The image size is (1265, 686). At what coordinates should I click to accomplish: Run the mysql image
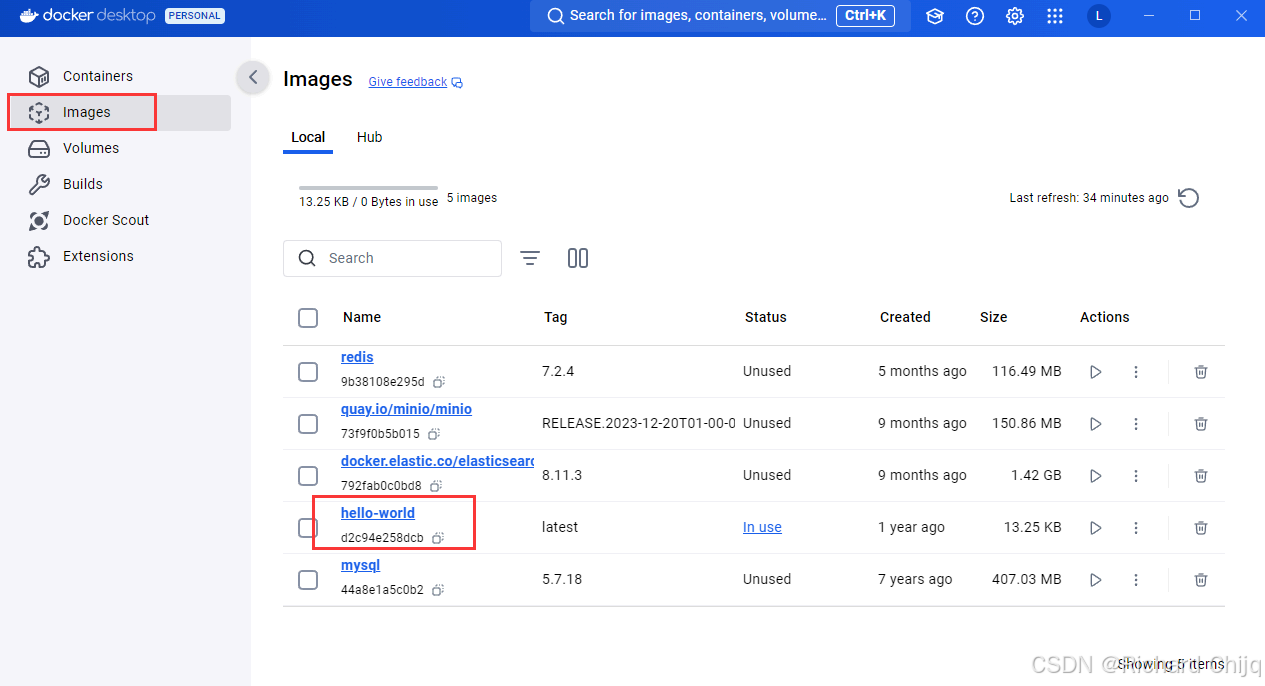click(x=1096, y=580)
